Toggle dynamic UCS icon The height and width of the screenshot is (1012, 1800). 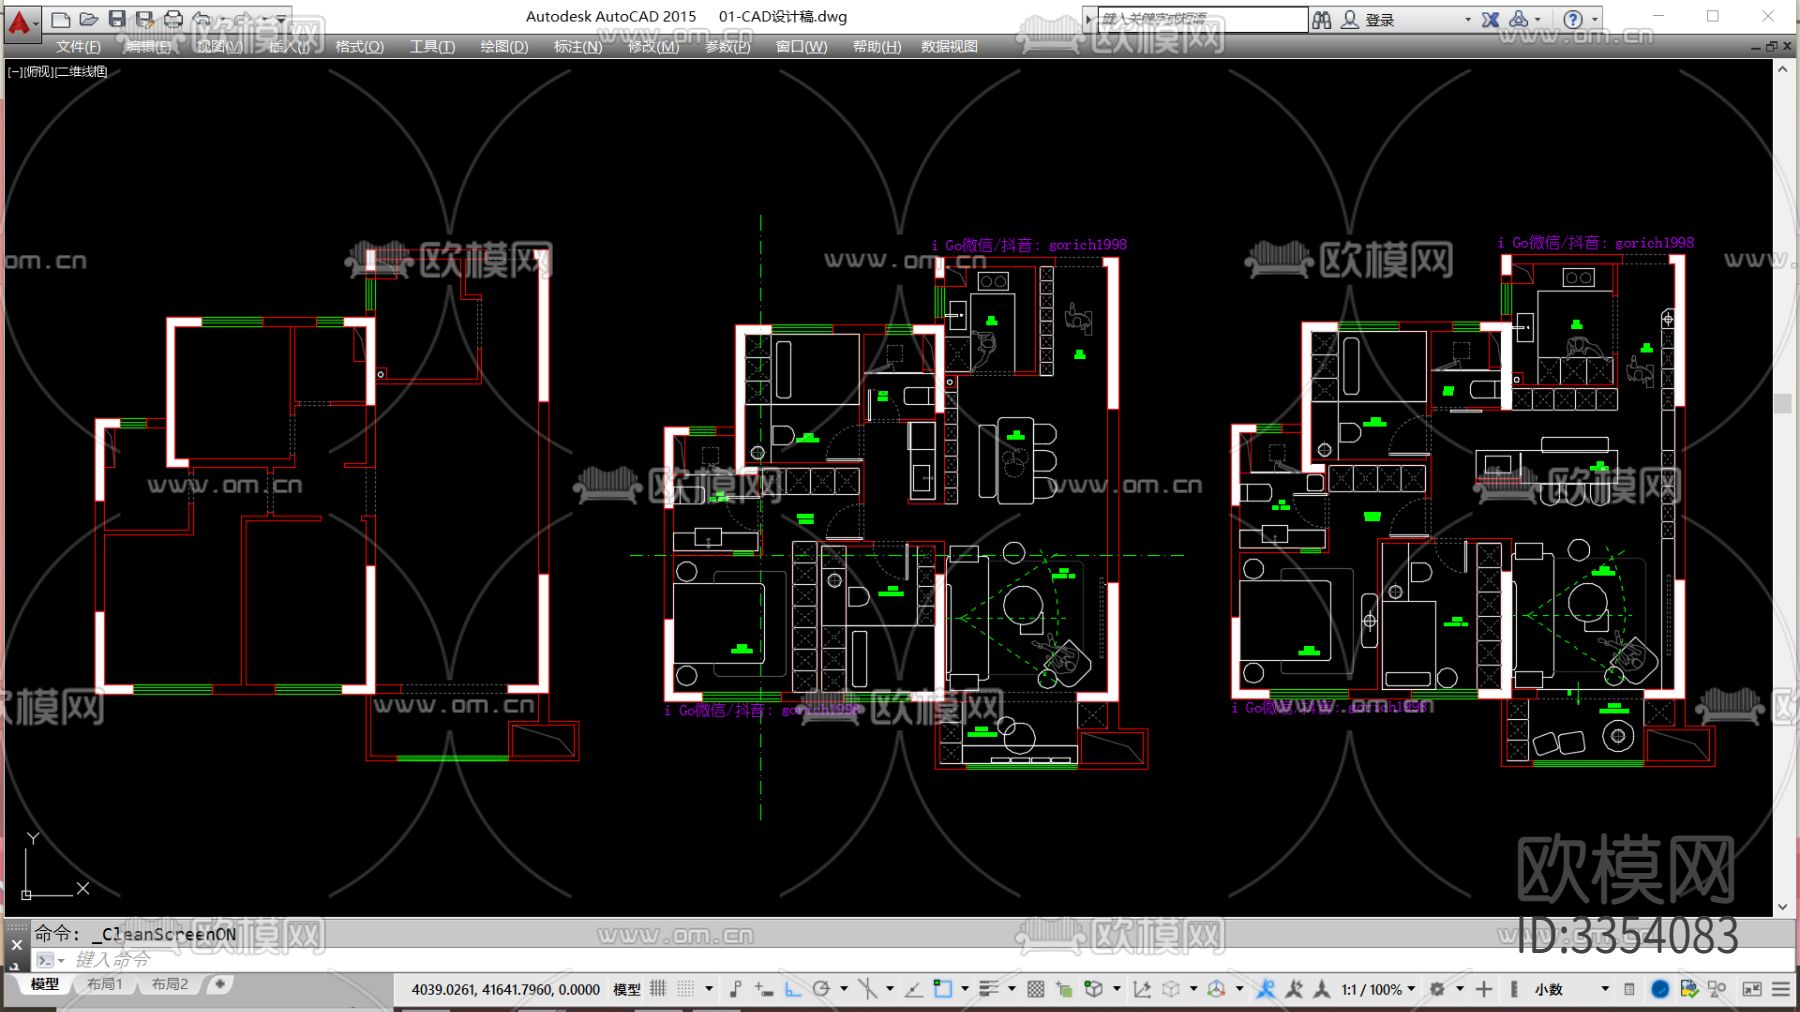pyautogui.click(x=1141, y=989)
